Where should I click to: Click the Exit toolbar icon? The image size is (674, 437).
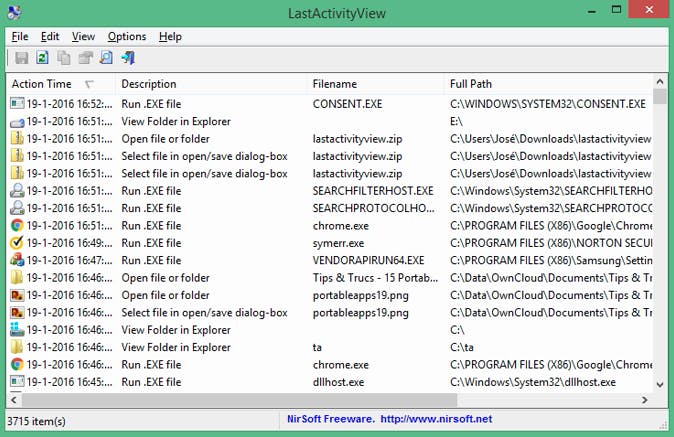(x=127, y=58)
